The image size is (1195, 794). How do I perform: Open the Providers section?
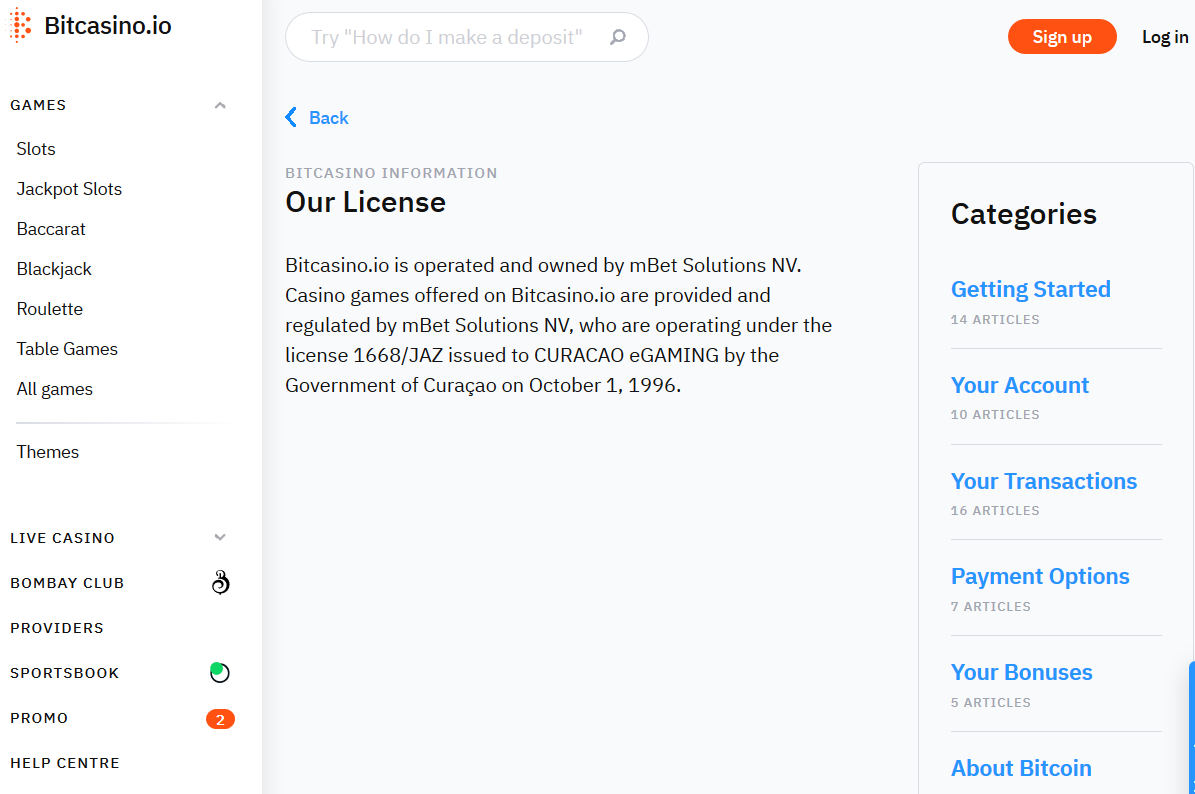[x=57, y=628]
